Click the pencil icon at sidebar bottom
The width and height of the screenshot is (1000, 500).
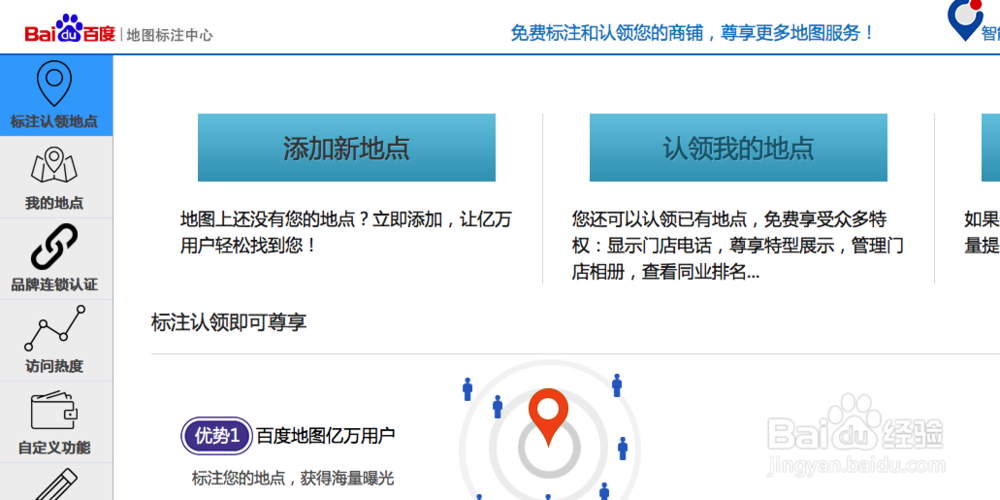point(54,485)
